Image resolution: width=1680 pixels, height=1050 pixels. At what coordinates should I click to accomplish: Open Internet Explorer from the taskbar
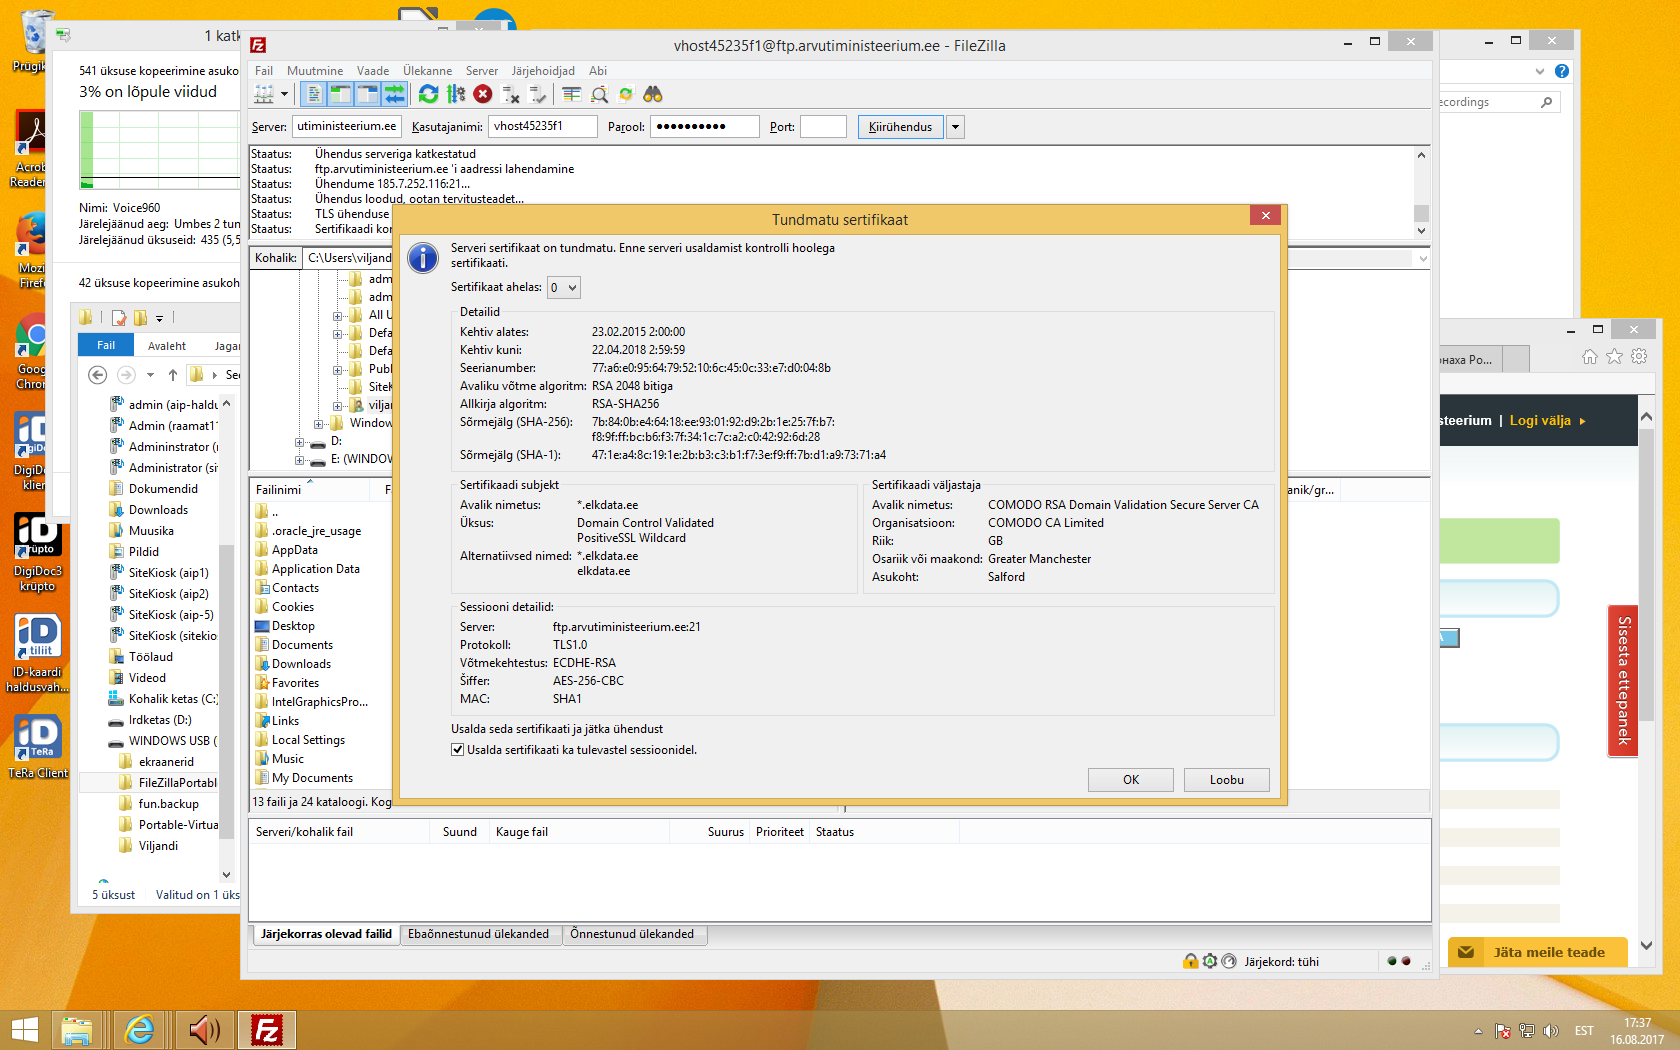(140, 1029)
